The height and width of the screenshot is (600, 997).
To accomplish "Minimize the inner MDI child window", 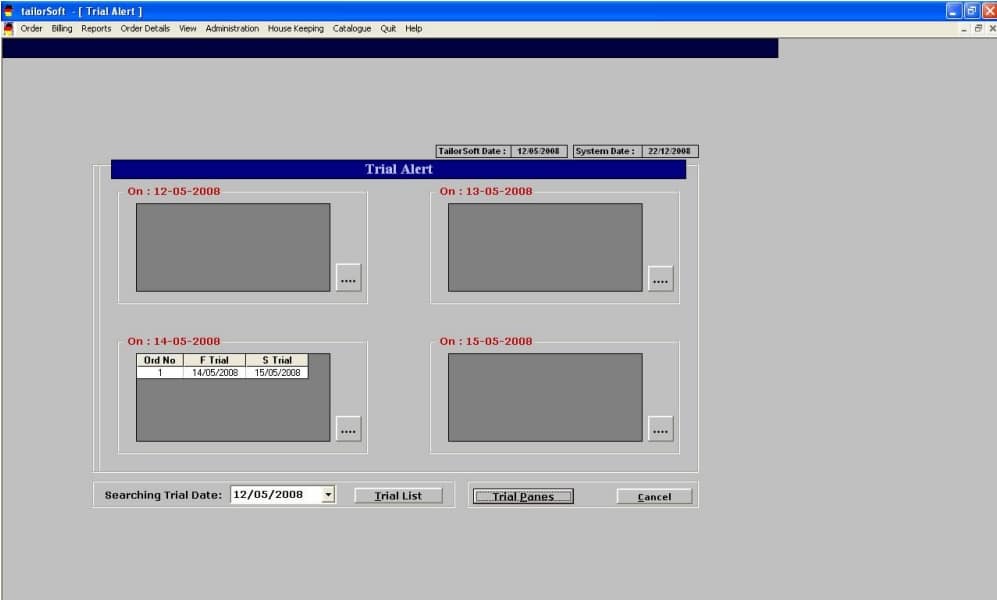I will coord(965,29).
